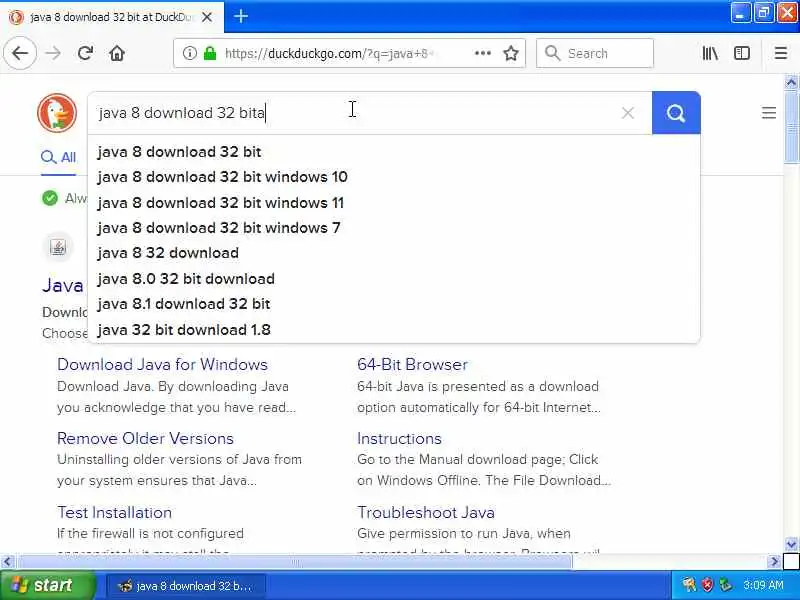Reload the current page
This screenshot has width=800, height=600.
(85, 53)
